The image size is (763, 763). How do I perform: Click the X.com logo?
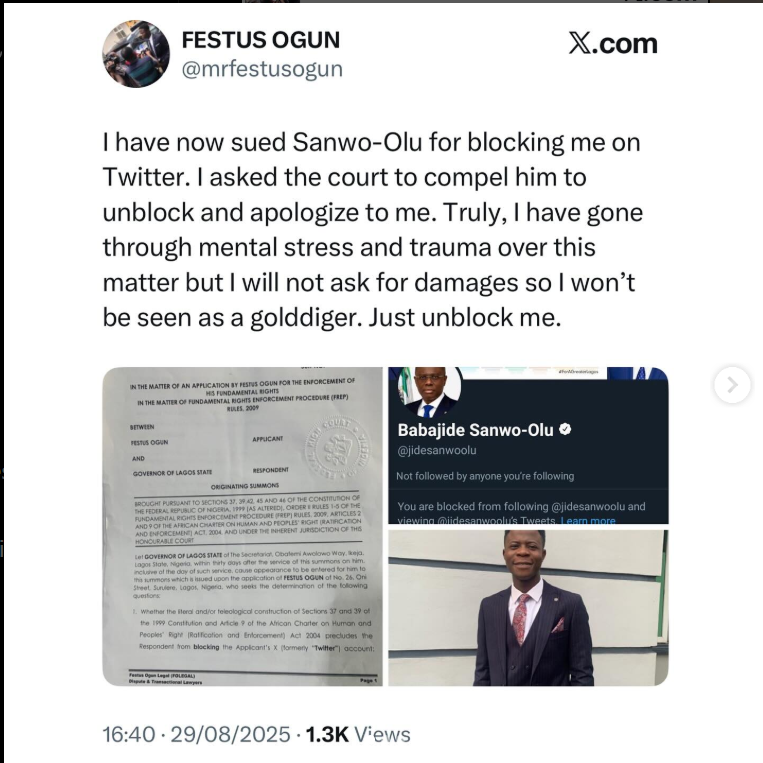tap(612, 44)
